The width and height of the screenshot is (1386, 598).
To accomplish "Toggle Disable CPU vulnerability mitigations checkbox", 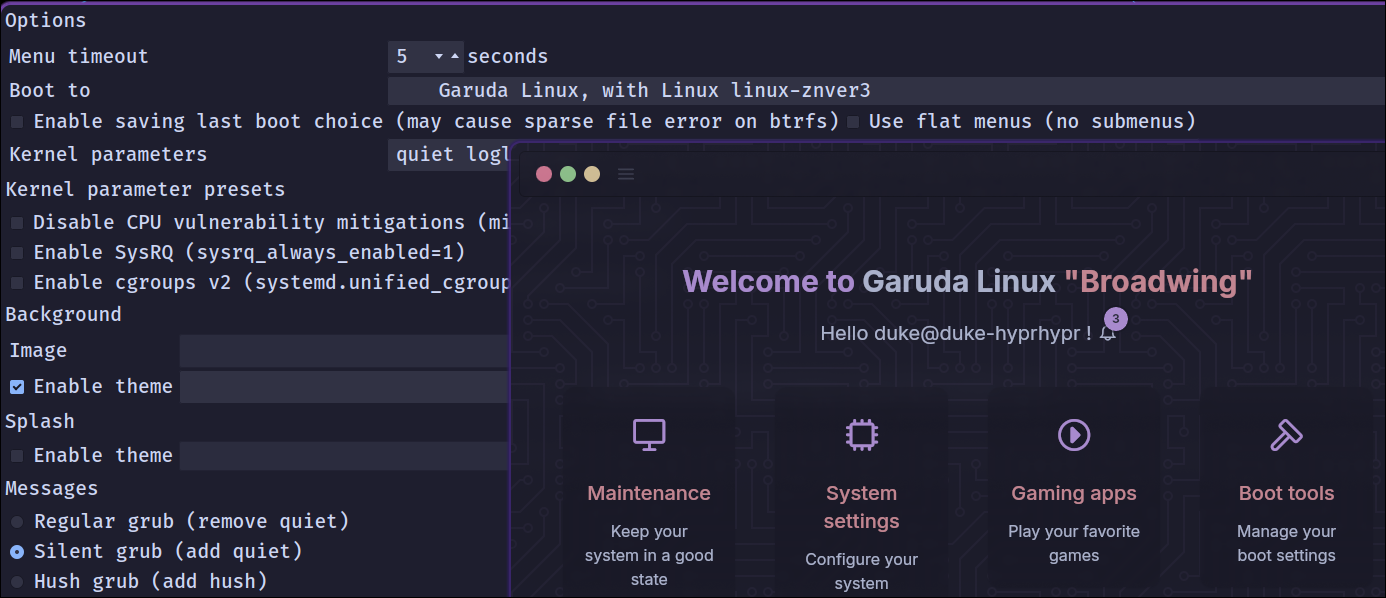I will coord(17,222).
